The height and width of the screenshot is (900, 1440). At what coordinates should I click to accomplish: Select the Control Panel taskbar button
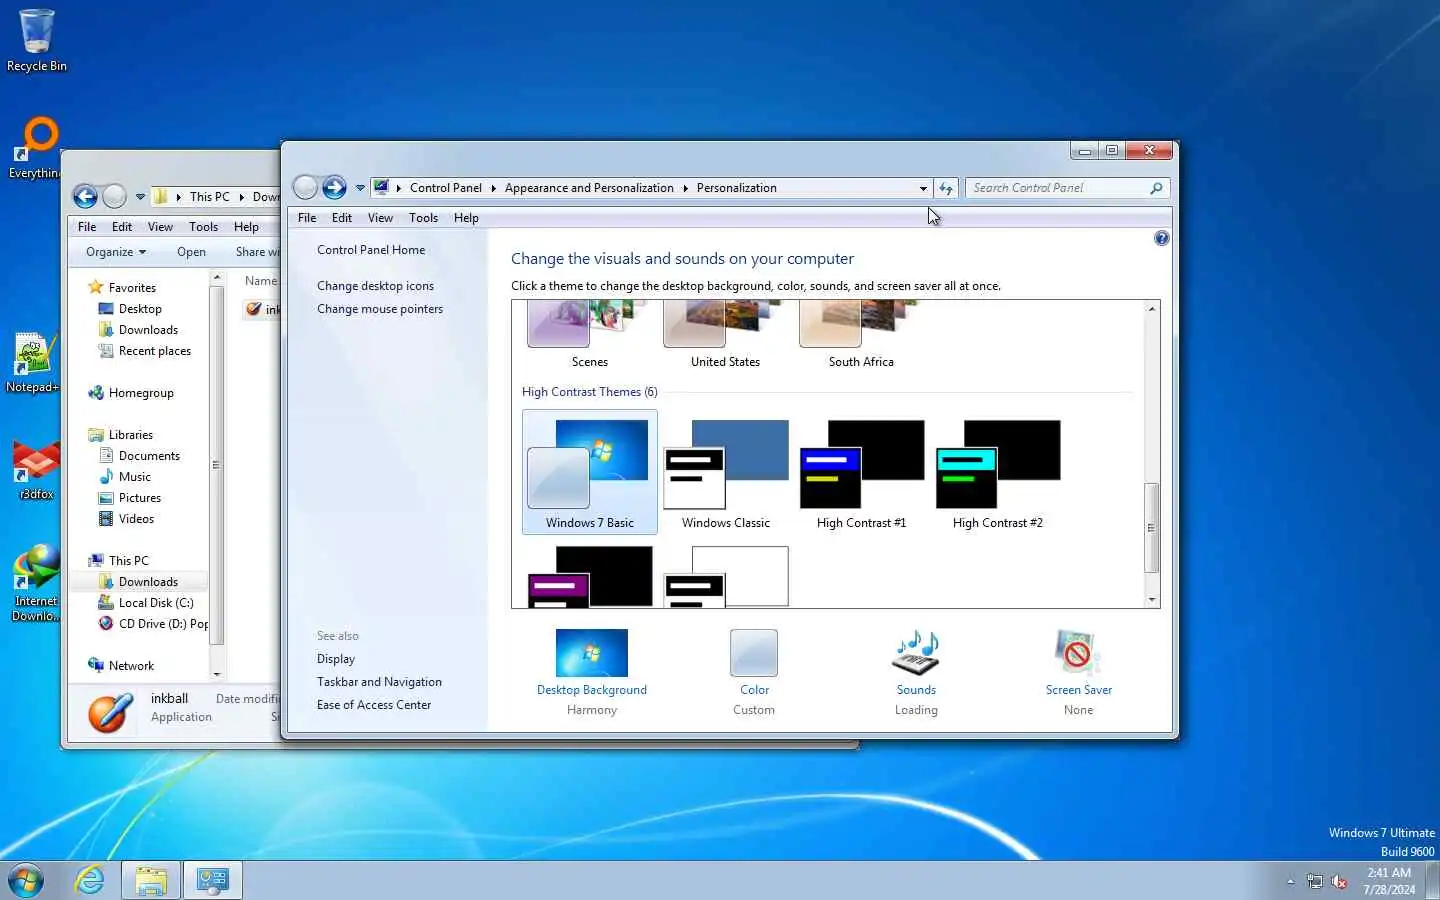pyautogui.click(x=213, y=881)
